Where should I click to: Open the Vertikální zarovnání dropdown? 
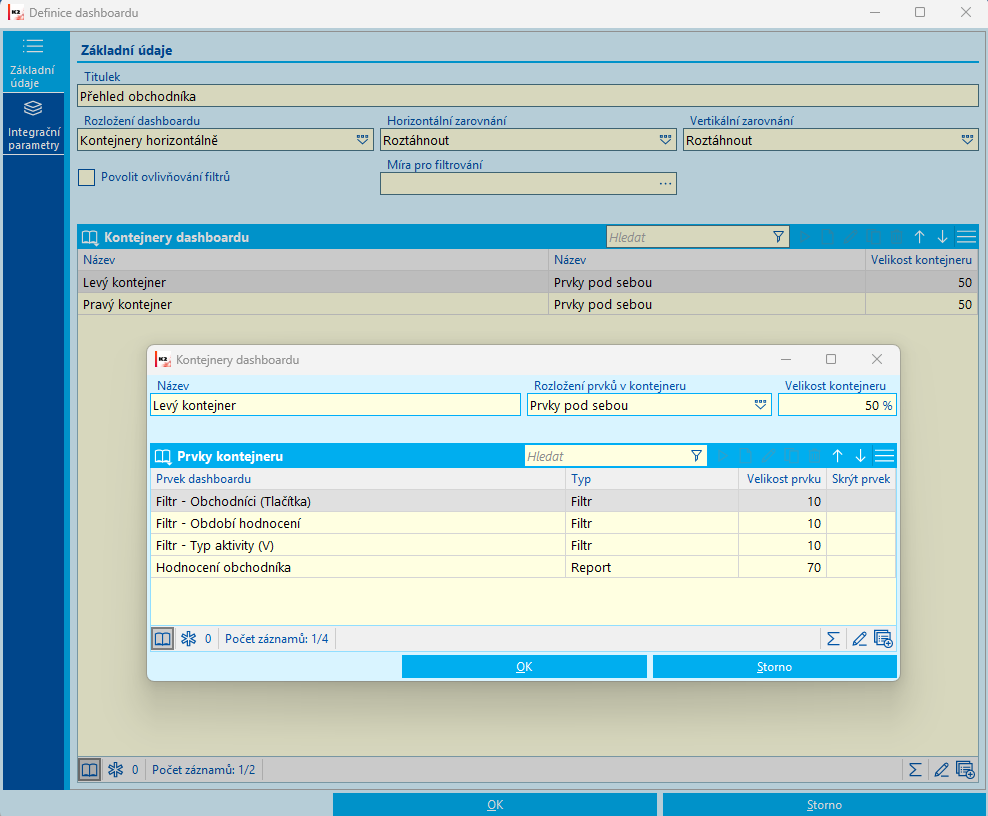click(x=968, y=140)
